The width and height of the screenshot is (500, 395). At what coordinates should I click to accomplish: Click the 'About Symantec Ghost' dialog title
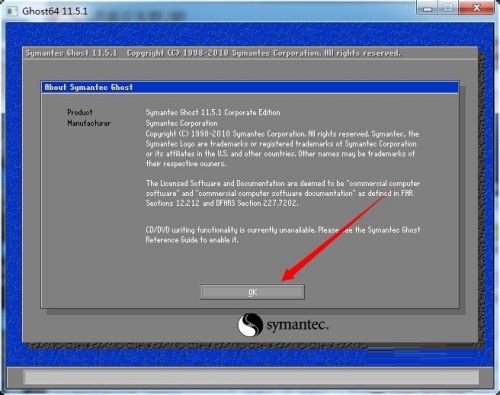(x=89, y=87)
